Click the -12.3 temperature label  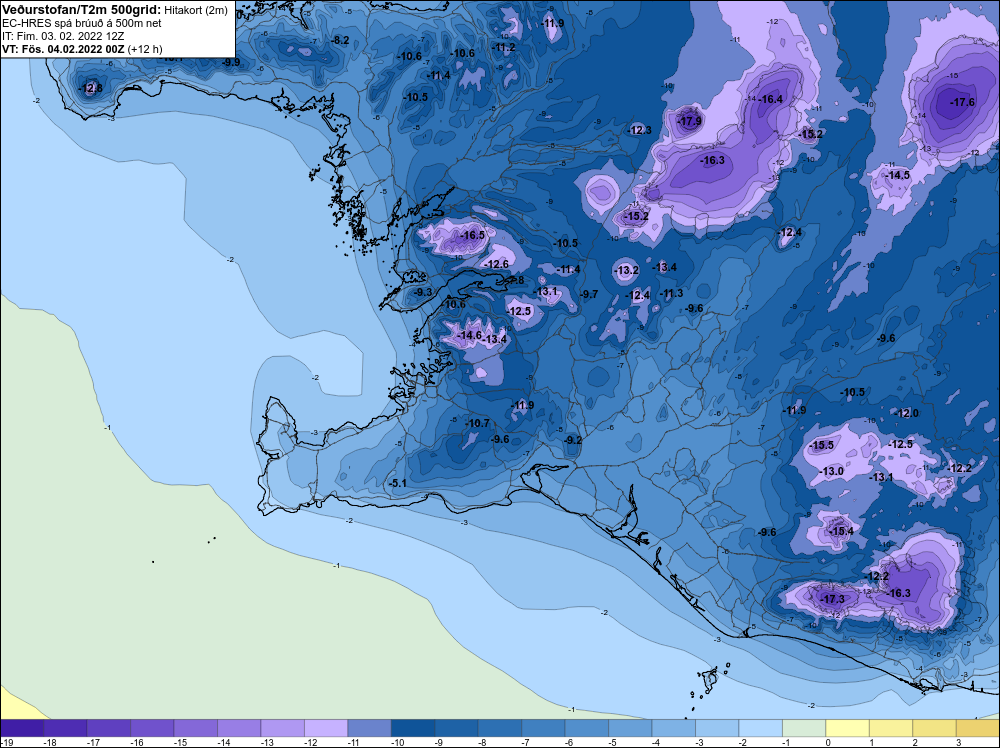pyautogui.click(x=640, y=130)
